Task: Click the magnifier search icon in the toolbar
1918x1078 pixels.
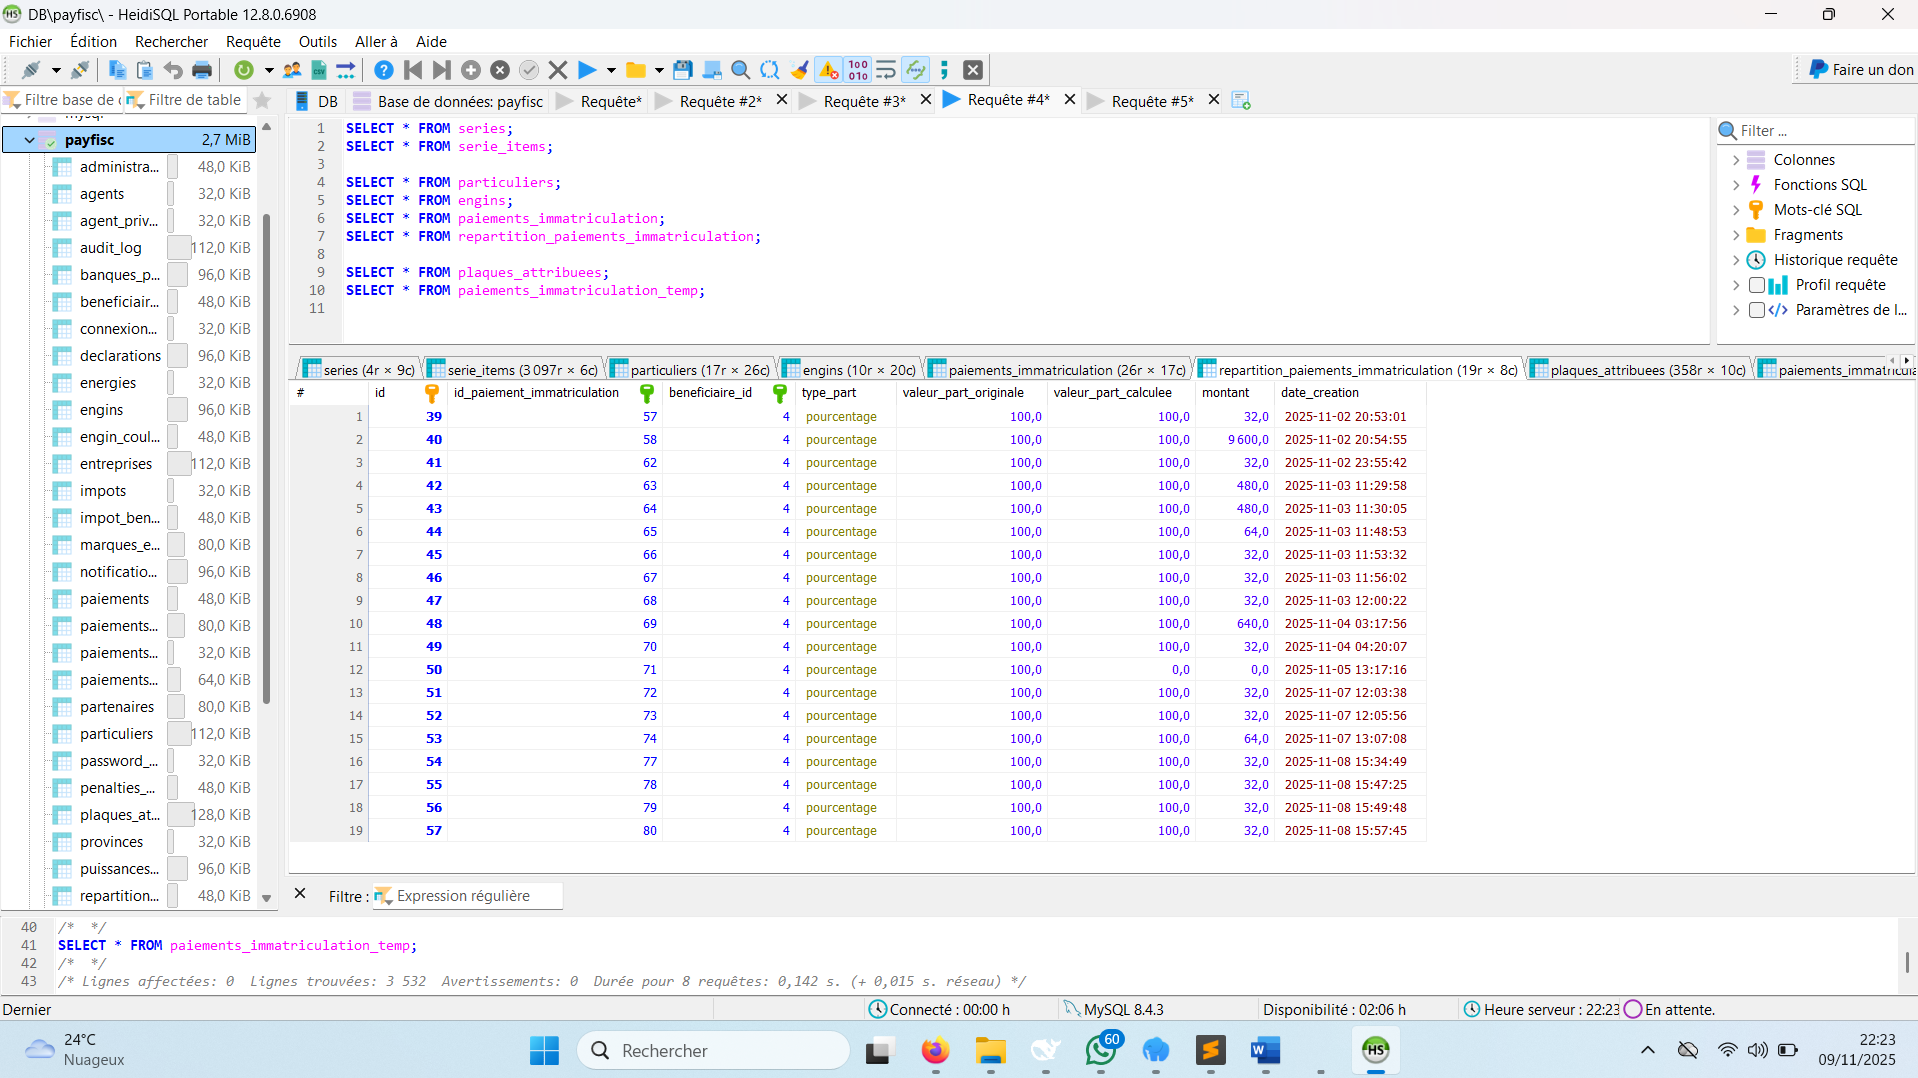Action: pos(740,70)
